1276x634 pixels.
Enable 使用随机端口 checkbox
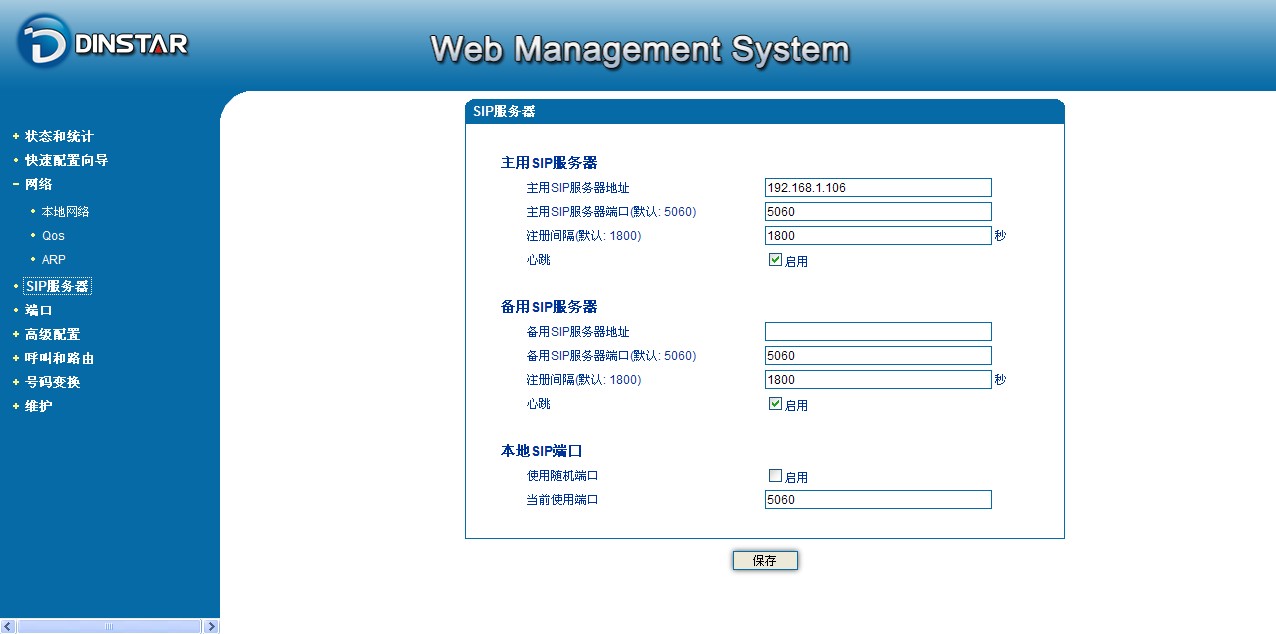775,476
